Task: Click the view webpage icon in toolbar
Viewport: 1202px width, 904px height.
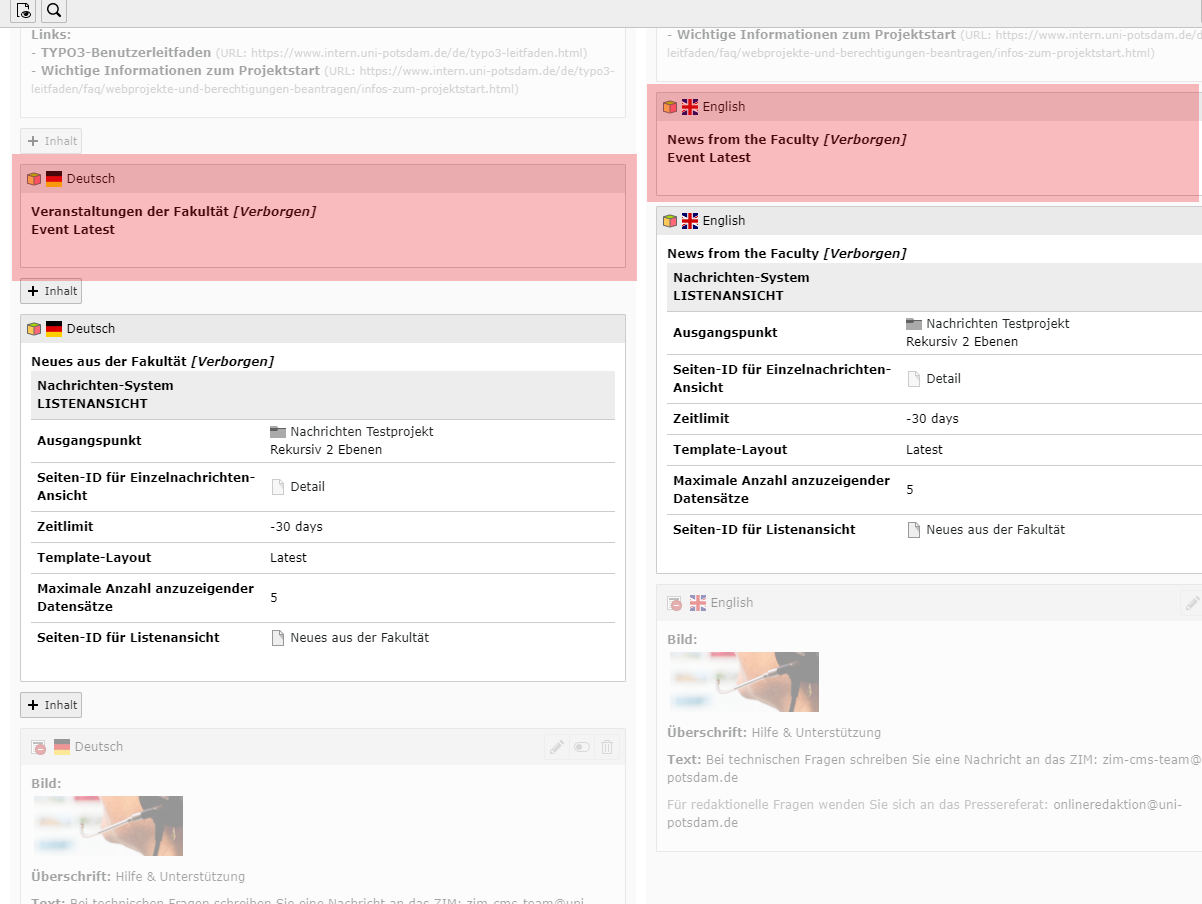Action: (x=23, y=11)
